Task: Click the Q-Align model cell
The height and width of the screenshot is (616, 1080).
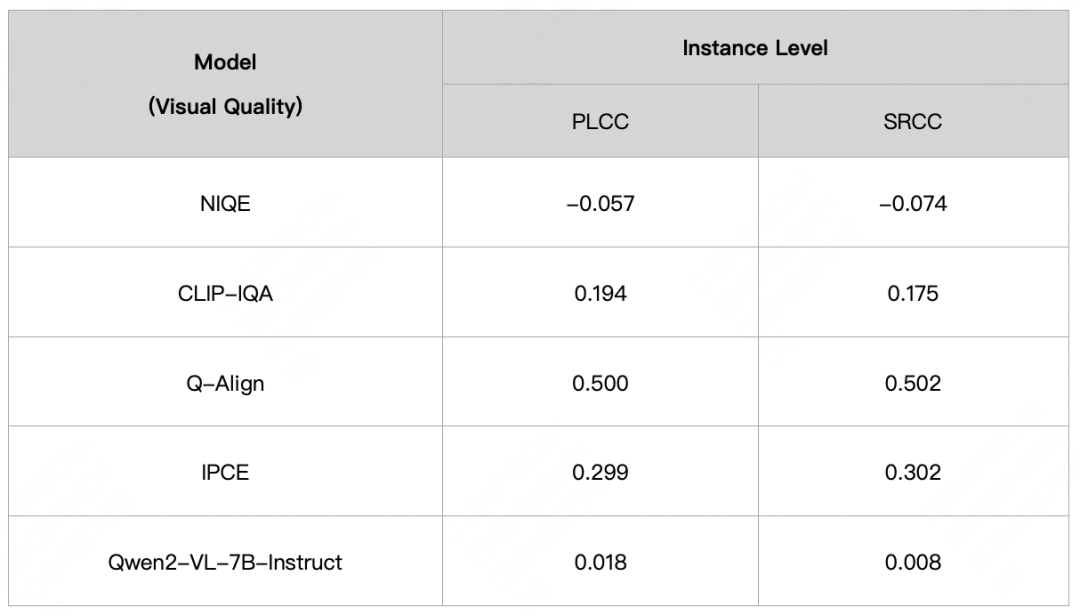Action: [225, 382]
